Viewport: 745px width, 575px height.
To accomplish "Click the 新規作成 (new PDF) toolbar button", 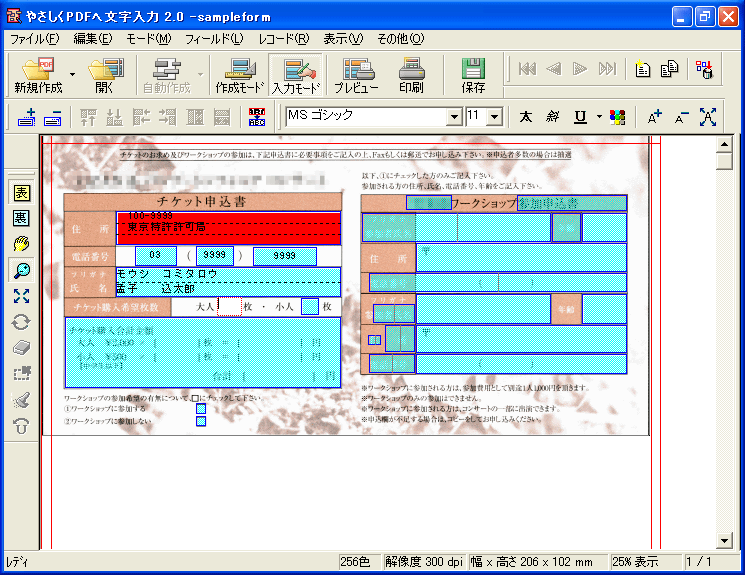I will 38,75.
